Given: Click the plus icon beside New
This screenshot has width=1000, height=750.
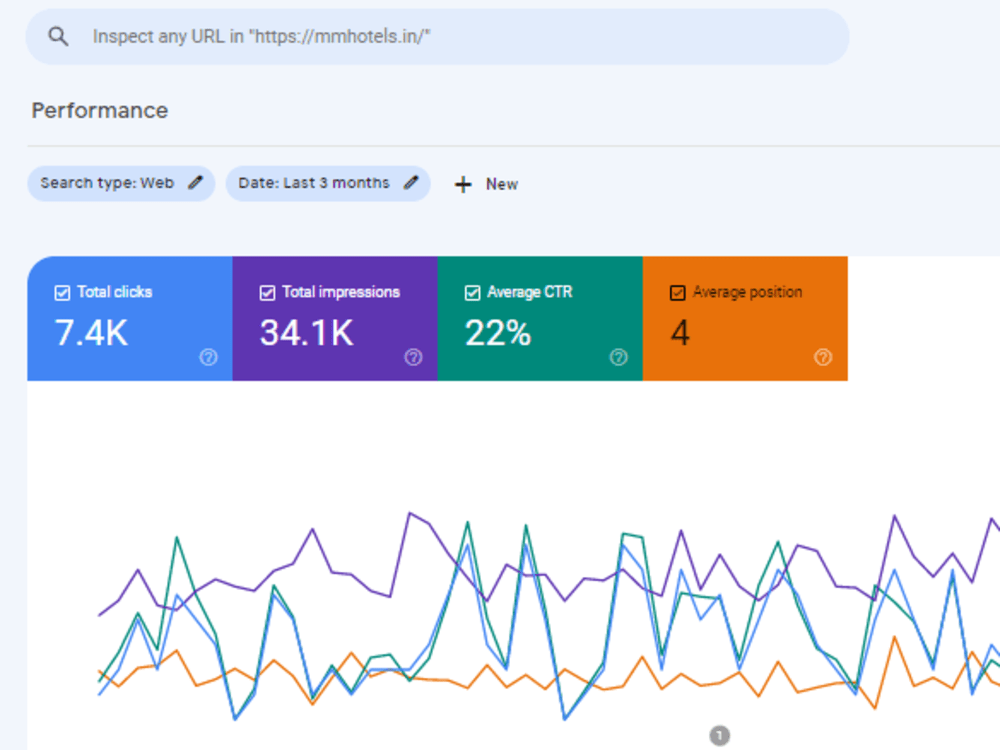Looking at the screenshot, I should (463, 184).
